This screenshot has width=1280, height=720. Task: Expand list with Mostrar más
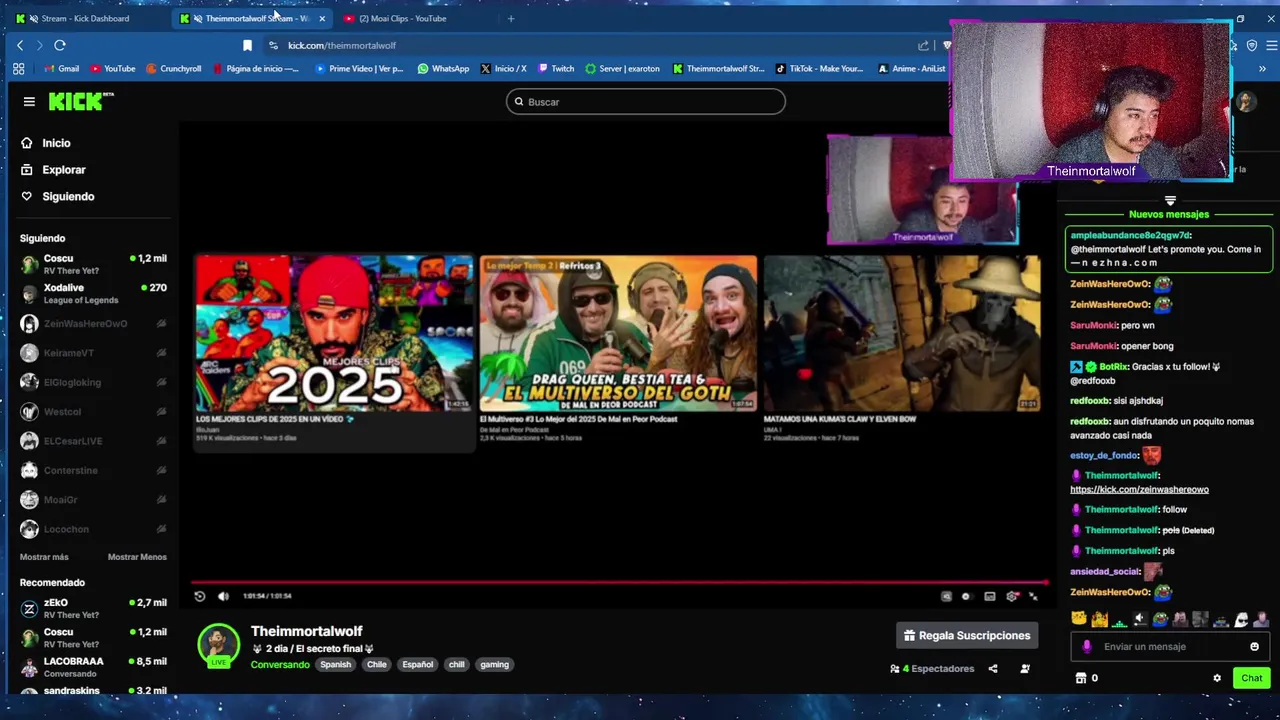[44, 557]
